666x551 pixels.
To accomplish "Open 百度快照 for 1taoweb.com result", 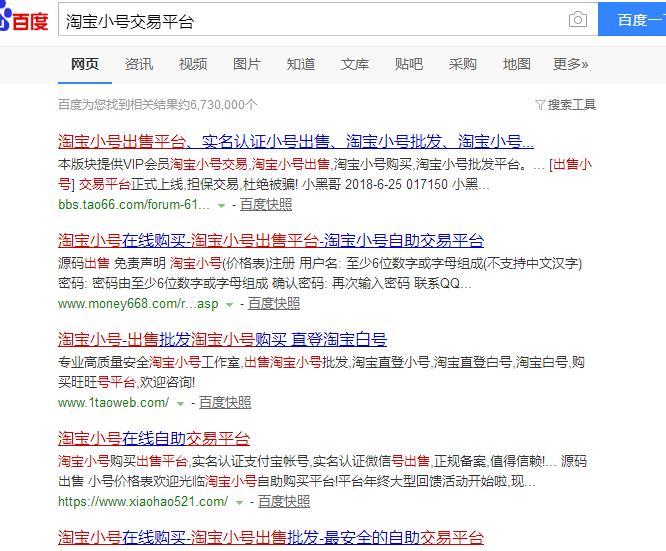I will point(225,403).
